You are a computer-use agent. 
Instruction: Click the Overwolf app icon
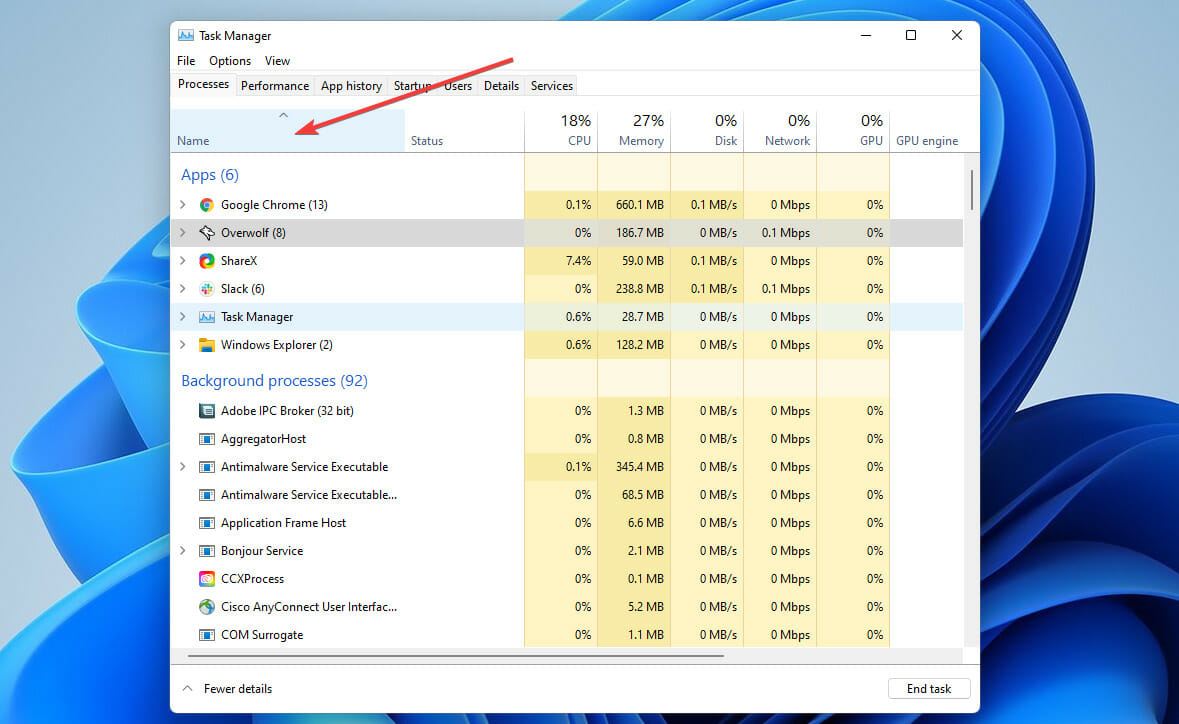[x=207, y=232]
